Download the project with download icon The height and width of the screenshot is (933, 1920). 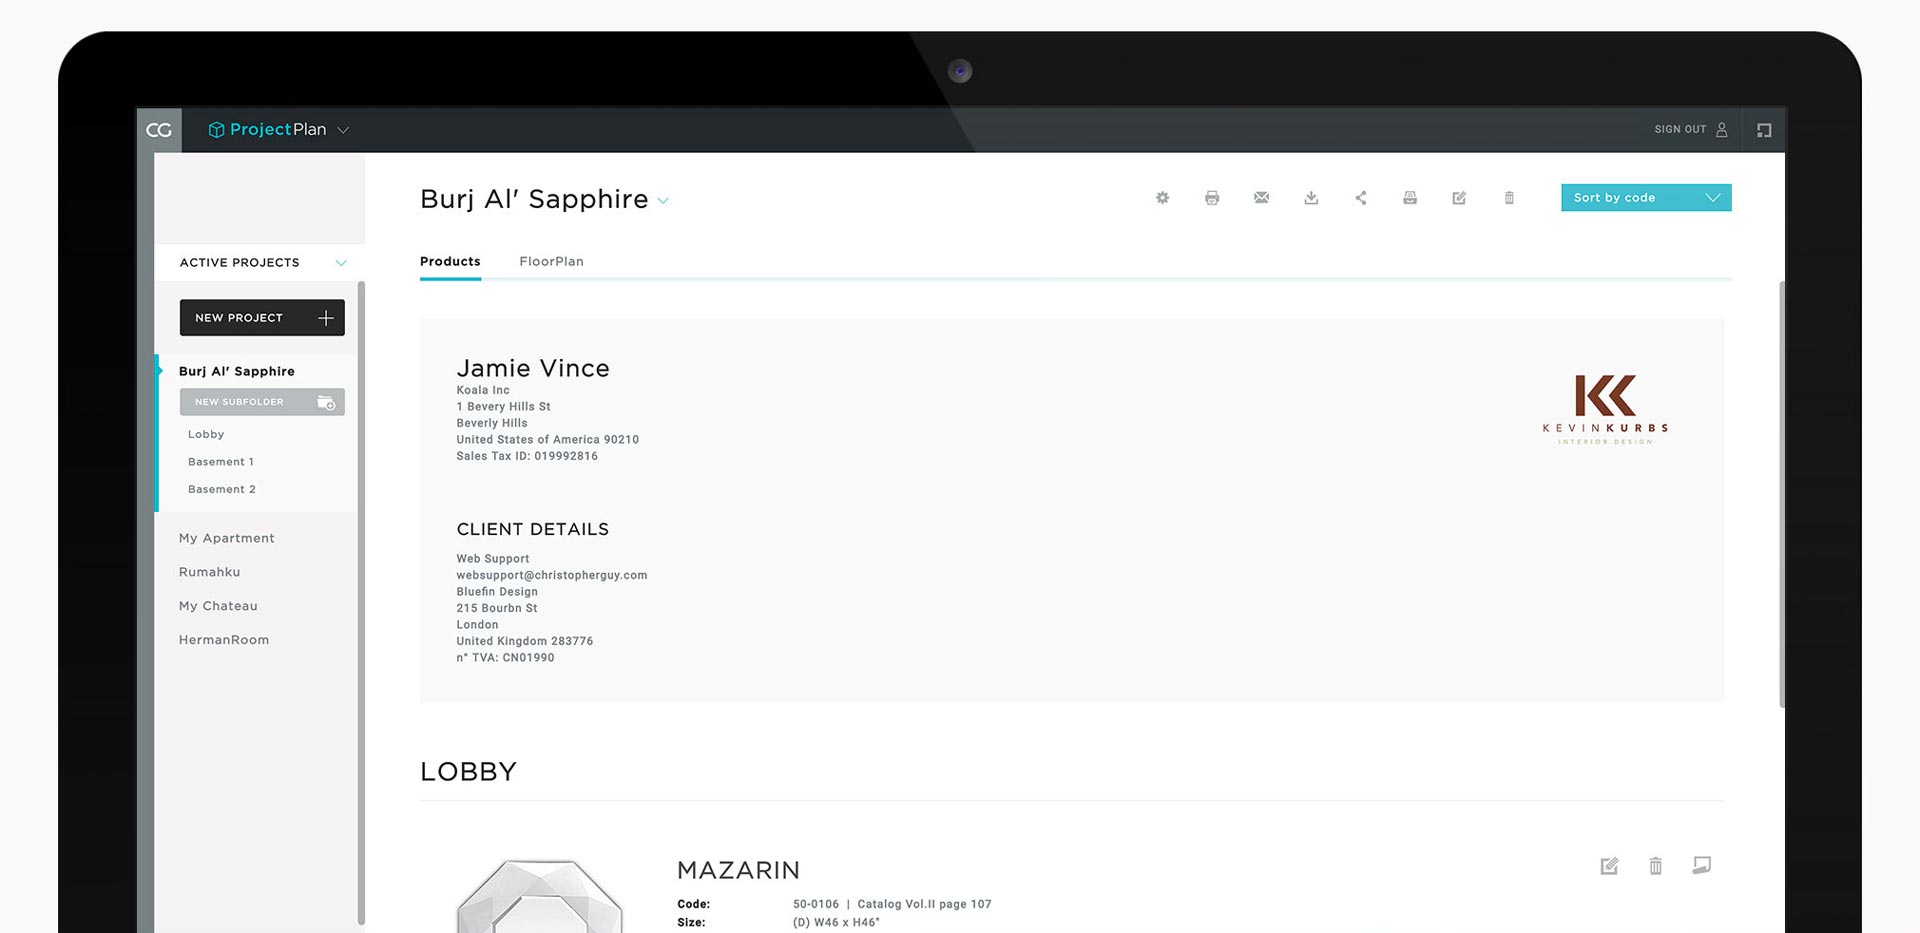point(1311,198)
